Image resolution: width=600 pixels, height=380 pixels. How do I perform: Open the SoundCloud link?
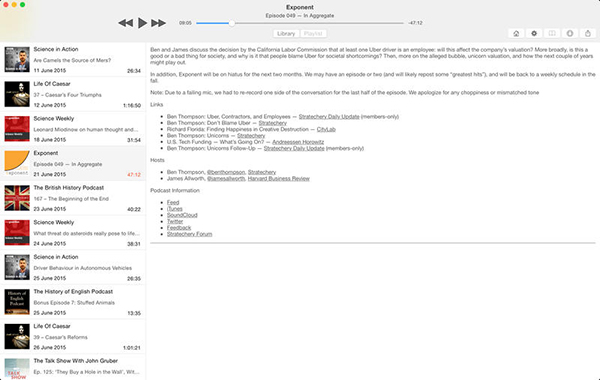click(x=182, y=215)
